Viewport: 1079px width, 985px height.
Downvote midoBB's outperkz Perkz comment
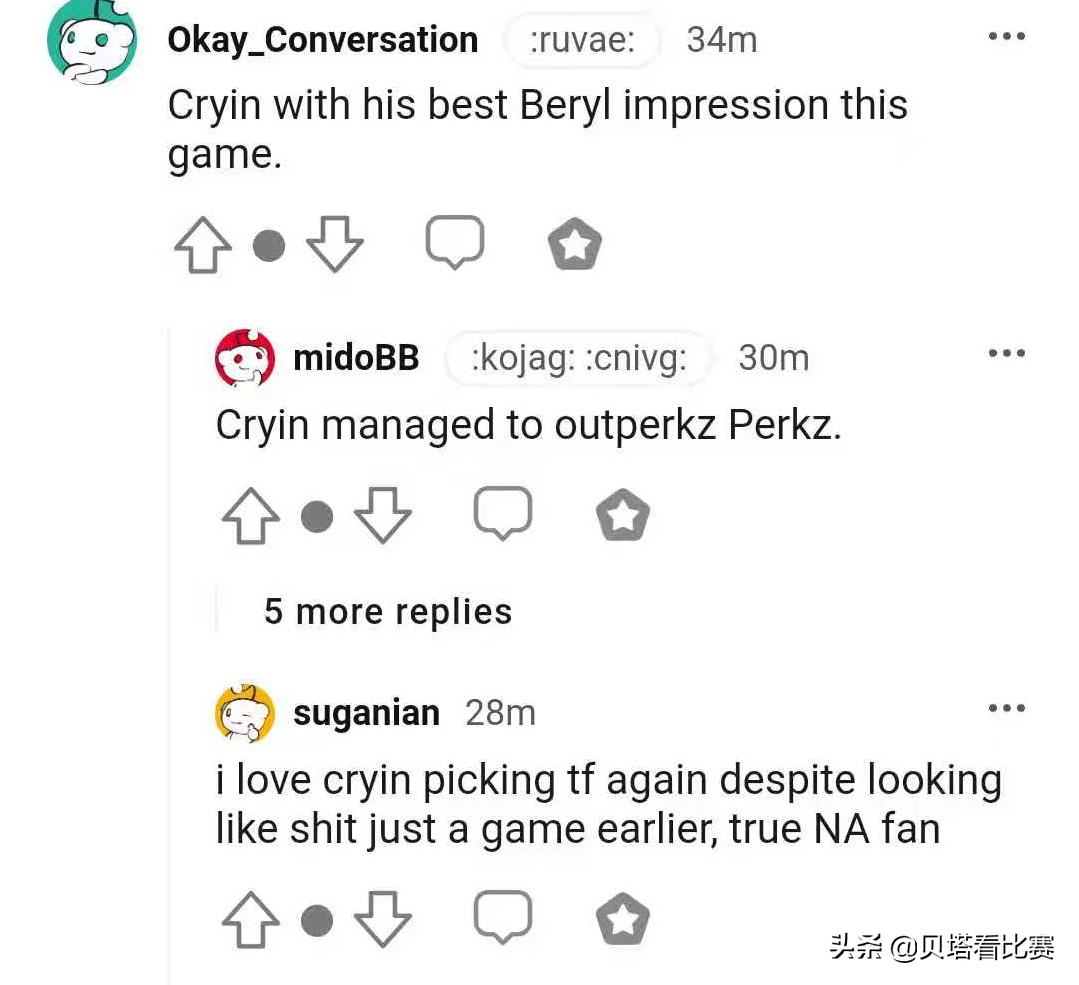point(383,516)
